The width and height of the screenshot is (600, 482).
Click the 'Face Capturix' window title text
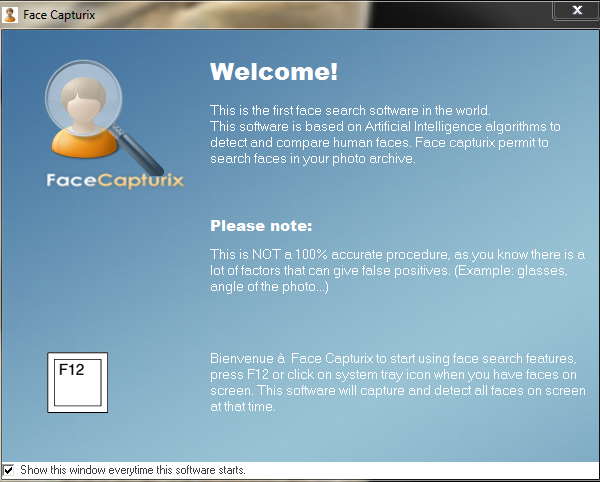59,15
